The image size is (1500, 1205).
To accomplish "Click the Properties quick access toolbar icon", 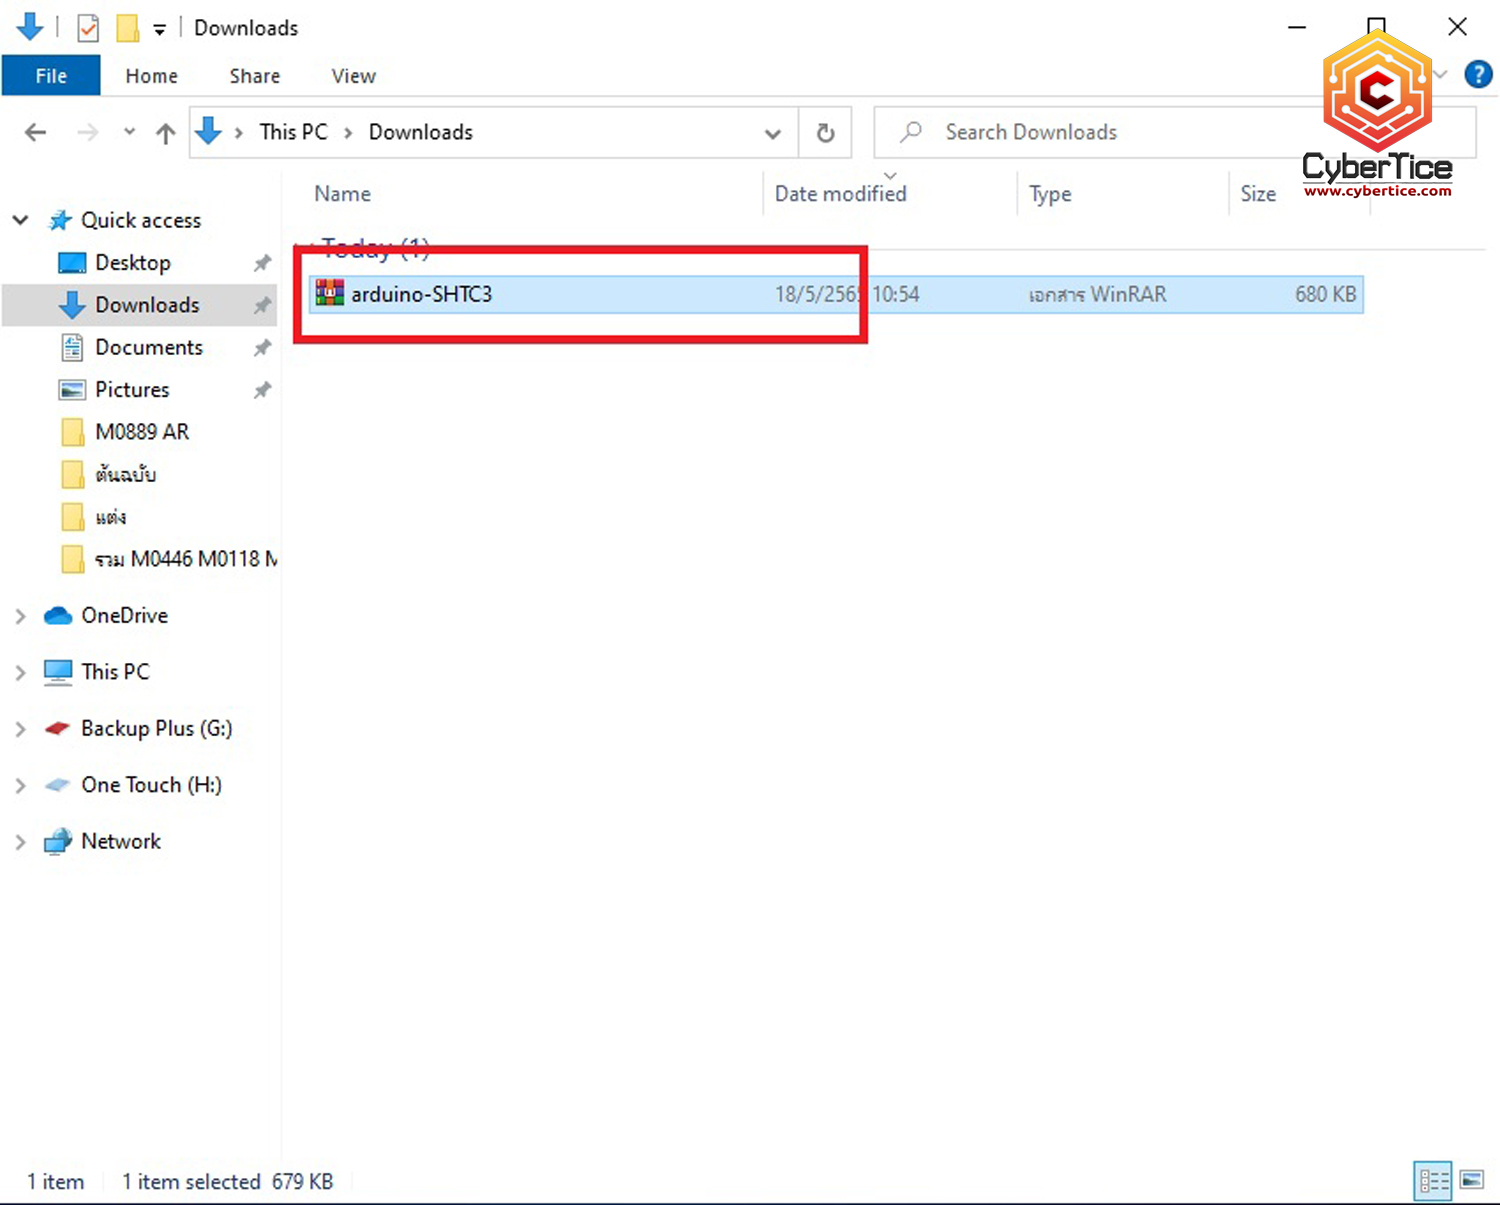I will click(88, 28).
